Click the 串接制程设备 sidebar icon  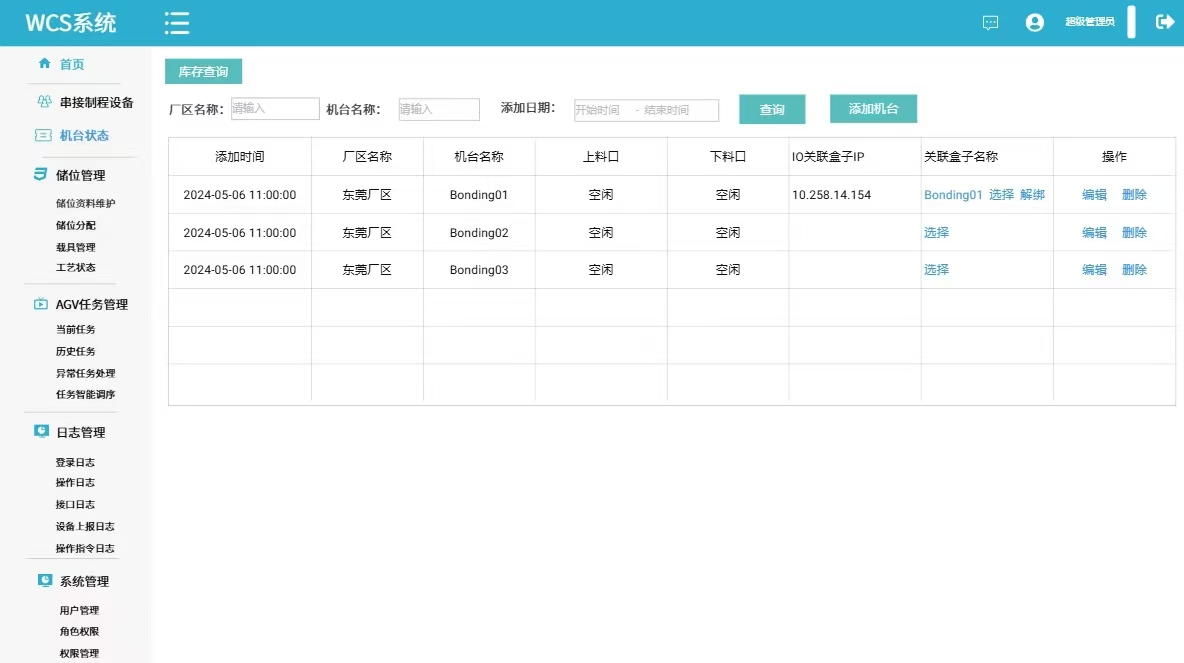tap(45, 101)
